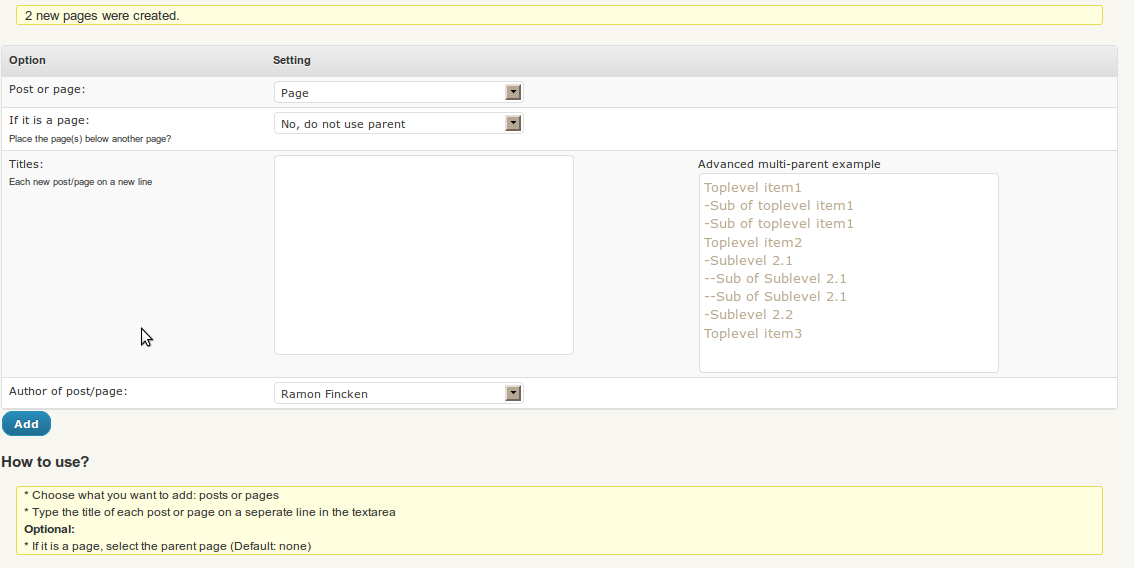This screenshot has width=1134, height=568.
Task: Click the arrow icon on the Ramon Fincken selector
Action: (x=513, y=393)
